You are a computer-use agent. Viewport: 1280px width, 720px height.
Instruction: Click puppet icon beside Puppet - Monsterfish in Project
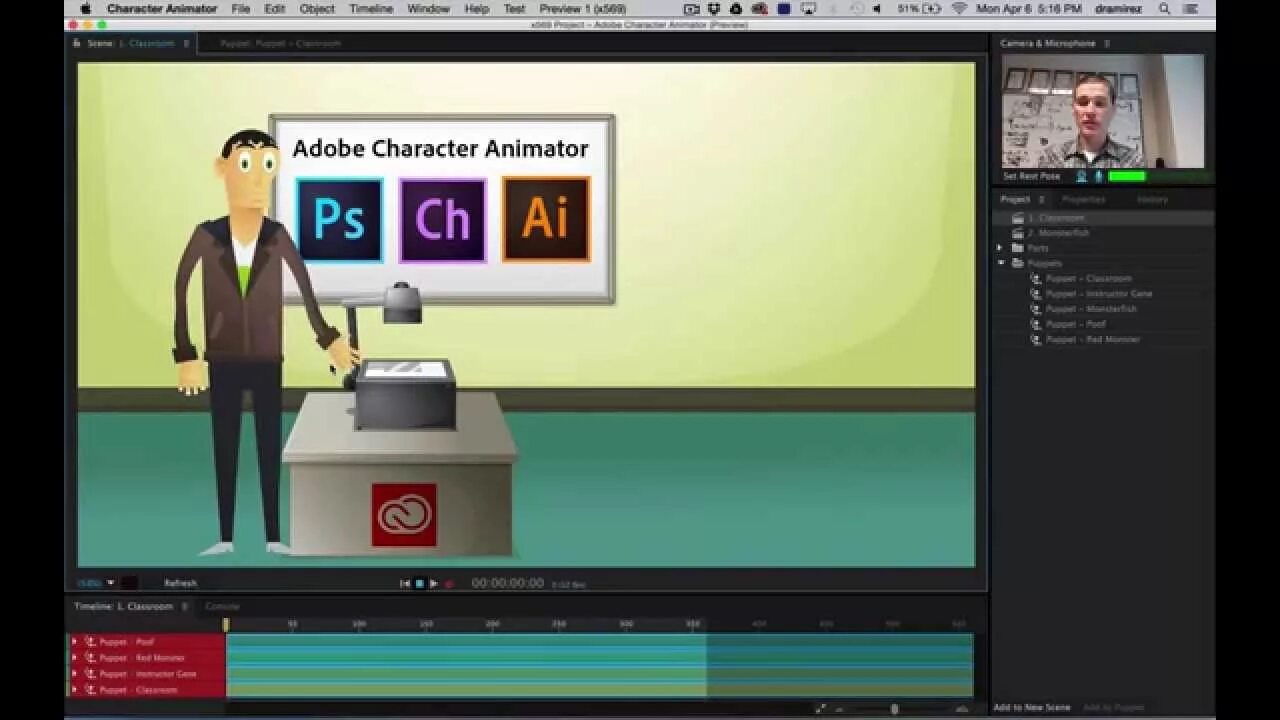click(x=1036, y=309)
